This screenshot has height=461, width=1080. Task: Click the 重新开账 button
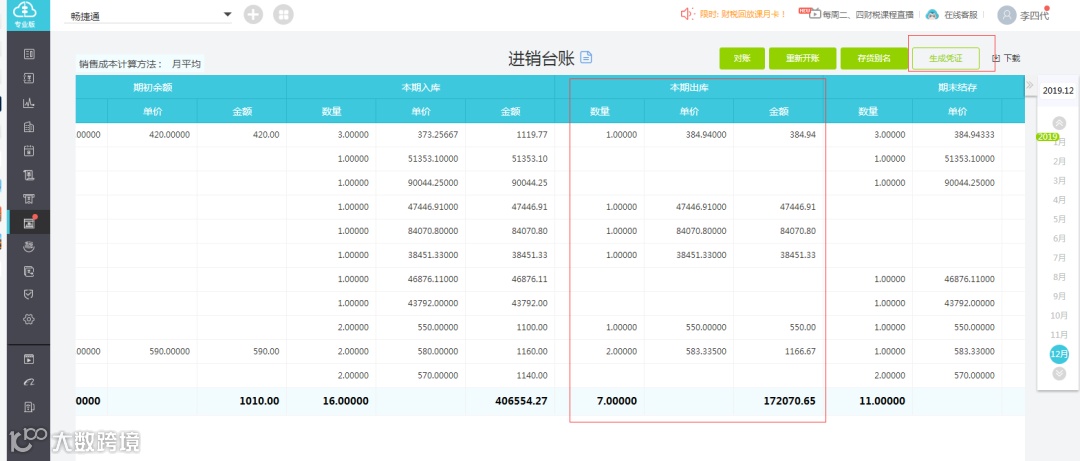[802, 59]
